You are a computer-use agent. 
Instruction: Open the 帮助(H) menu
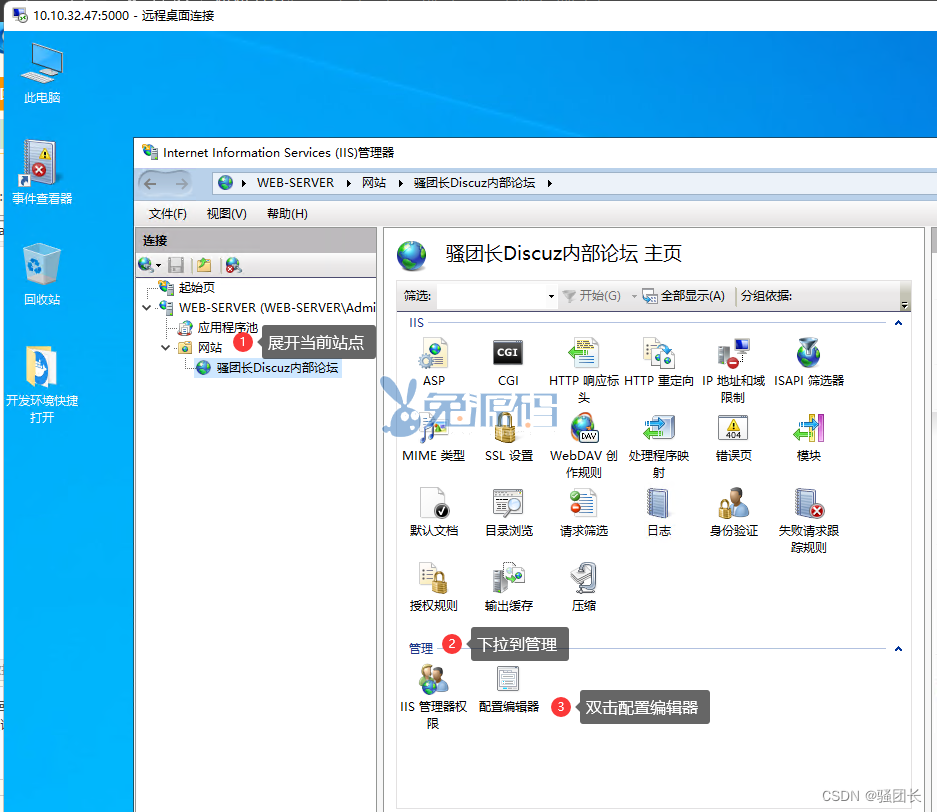287,214
